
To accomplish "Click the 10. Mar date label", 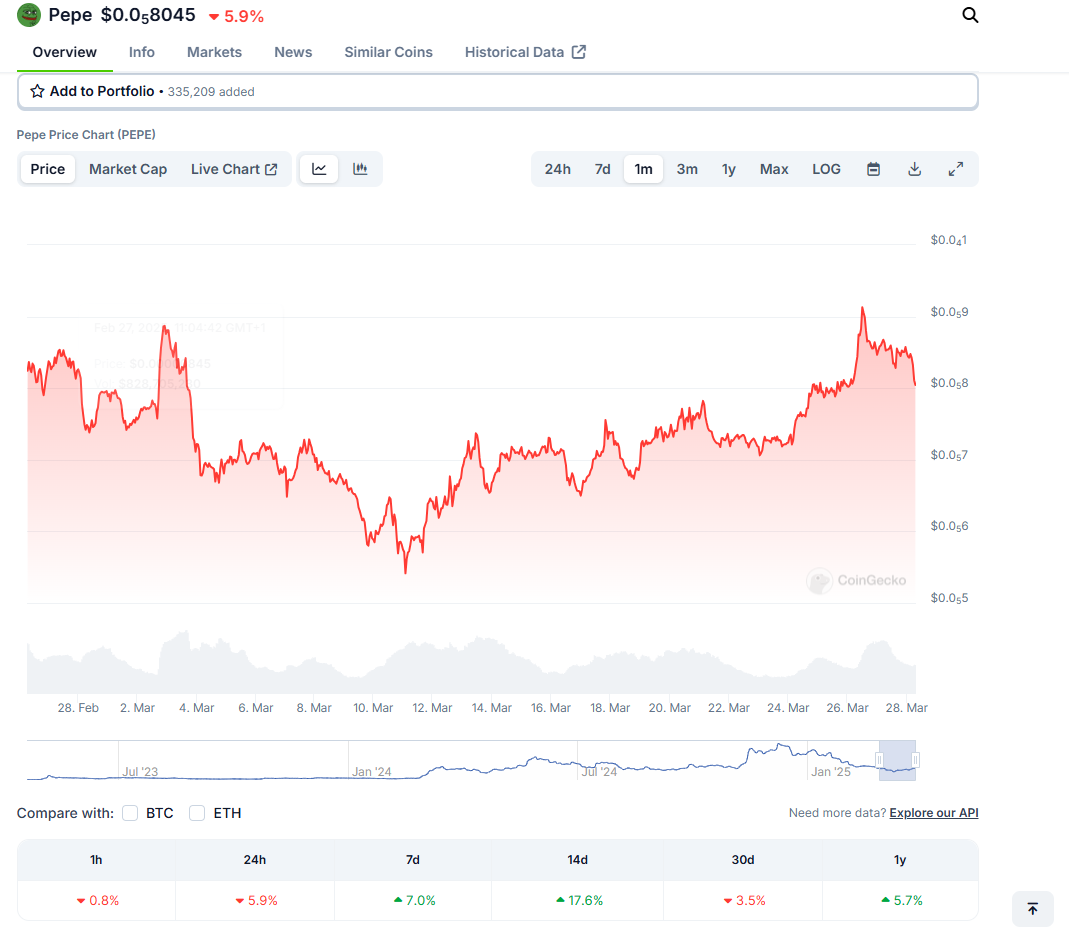I will [x=373, y=708].
